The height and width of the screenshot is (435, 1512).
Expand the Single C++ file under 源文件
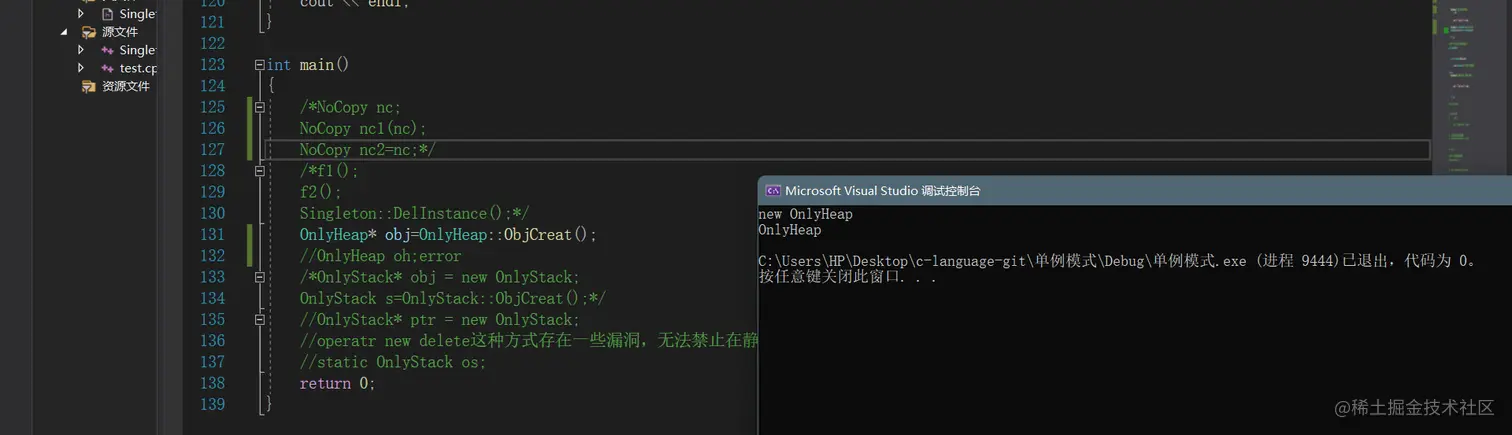click(x=81, y=50)
